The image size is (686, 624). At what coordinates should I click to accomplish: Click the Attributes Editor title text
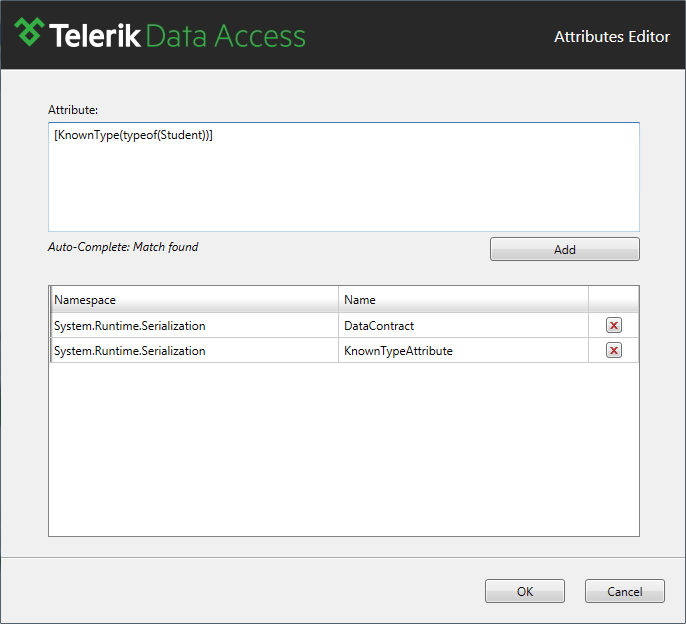612,37
